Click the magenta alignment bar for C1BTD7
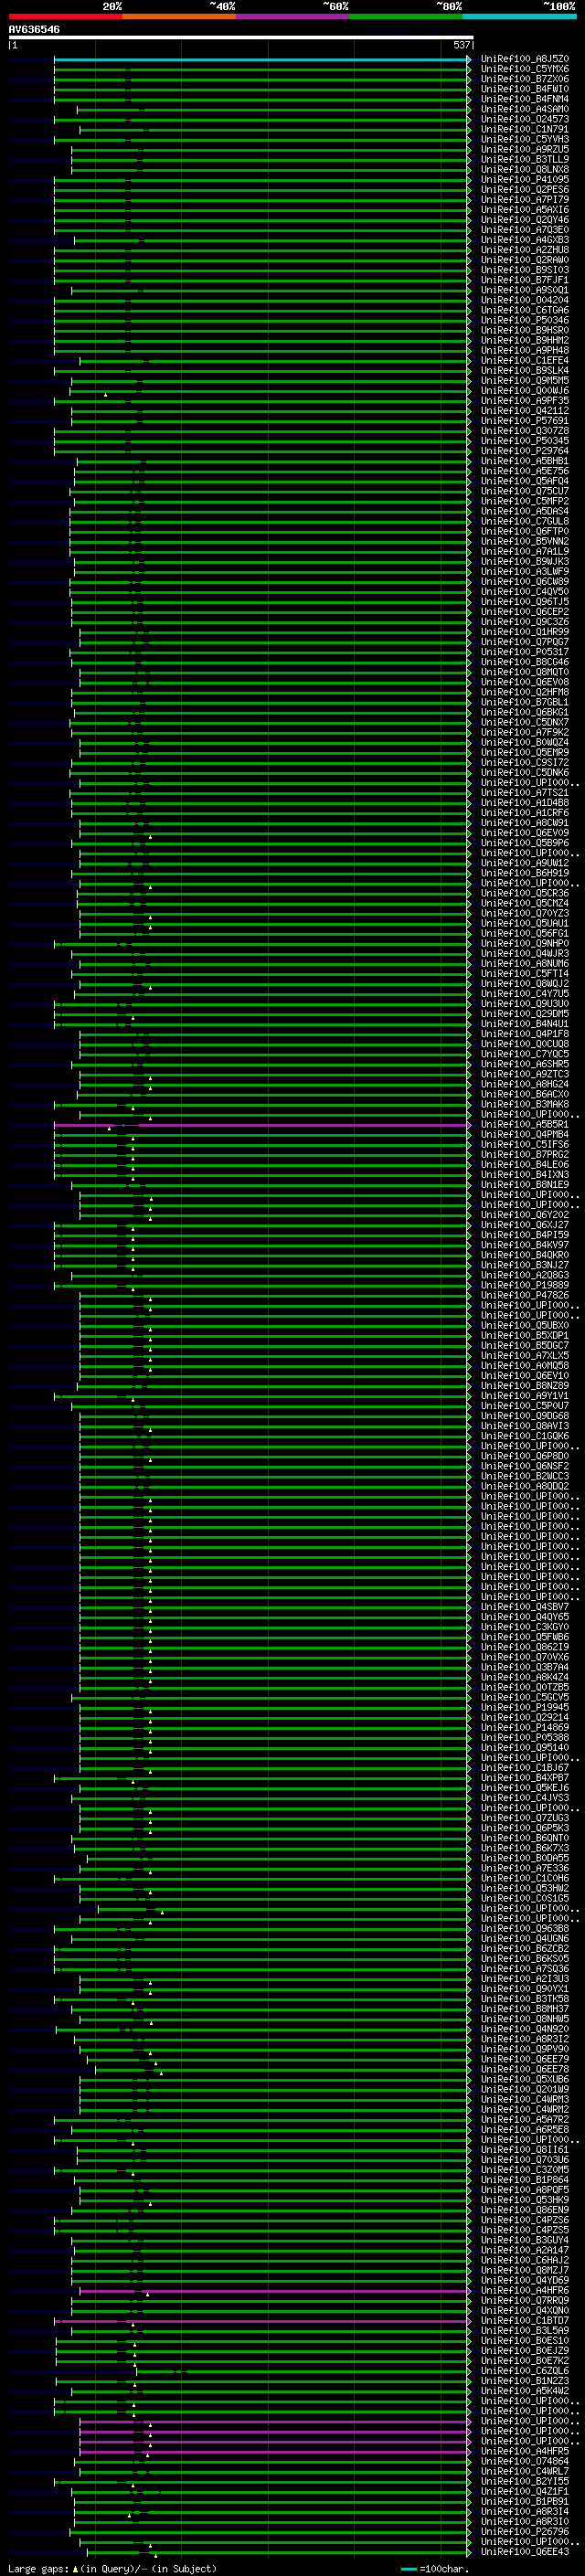The image size is (585, 2576). tap(261, 2321)
